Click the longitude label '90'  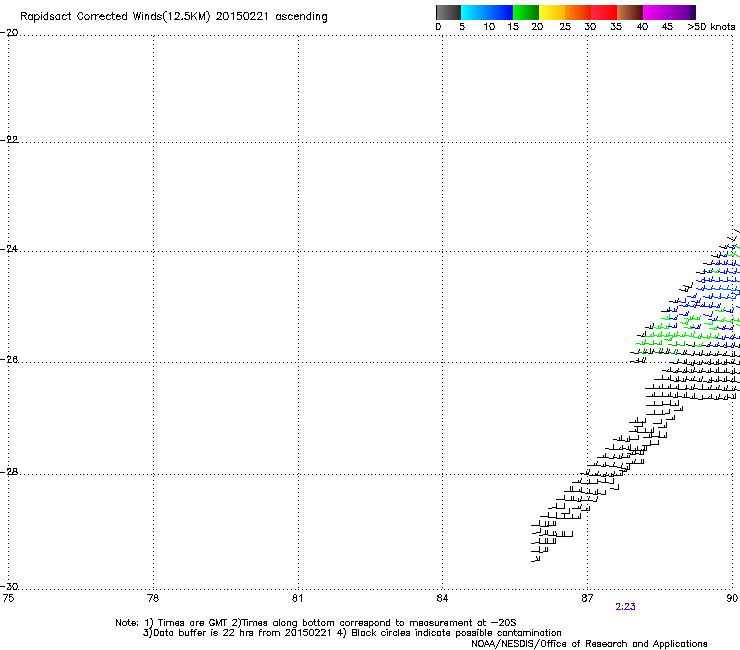click(732, 598)
